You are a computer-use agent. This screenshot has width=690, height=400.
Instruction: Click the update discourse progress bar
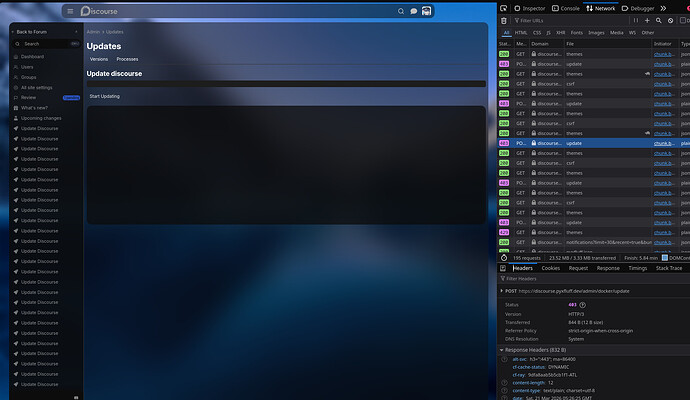tap(286, 84)
